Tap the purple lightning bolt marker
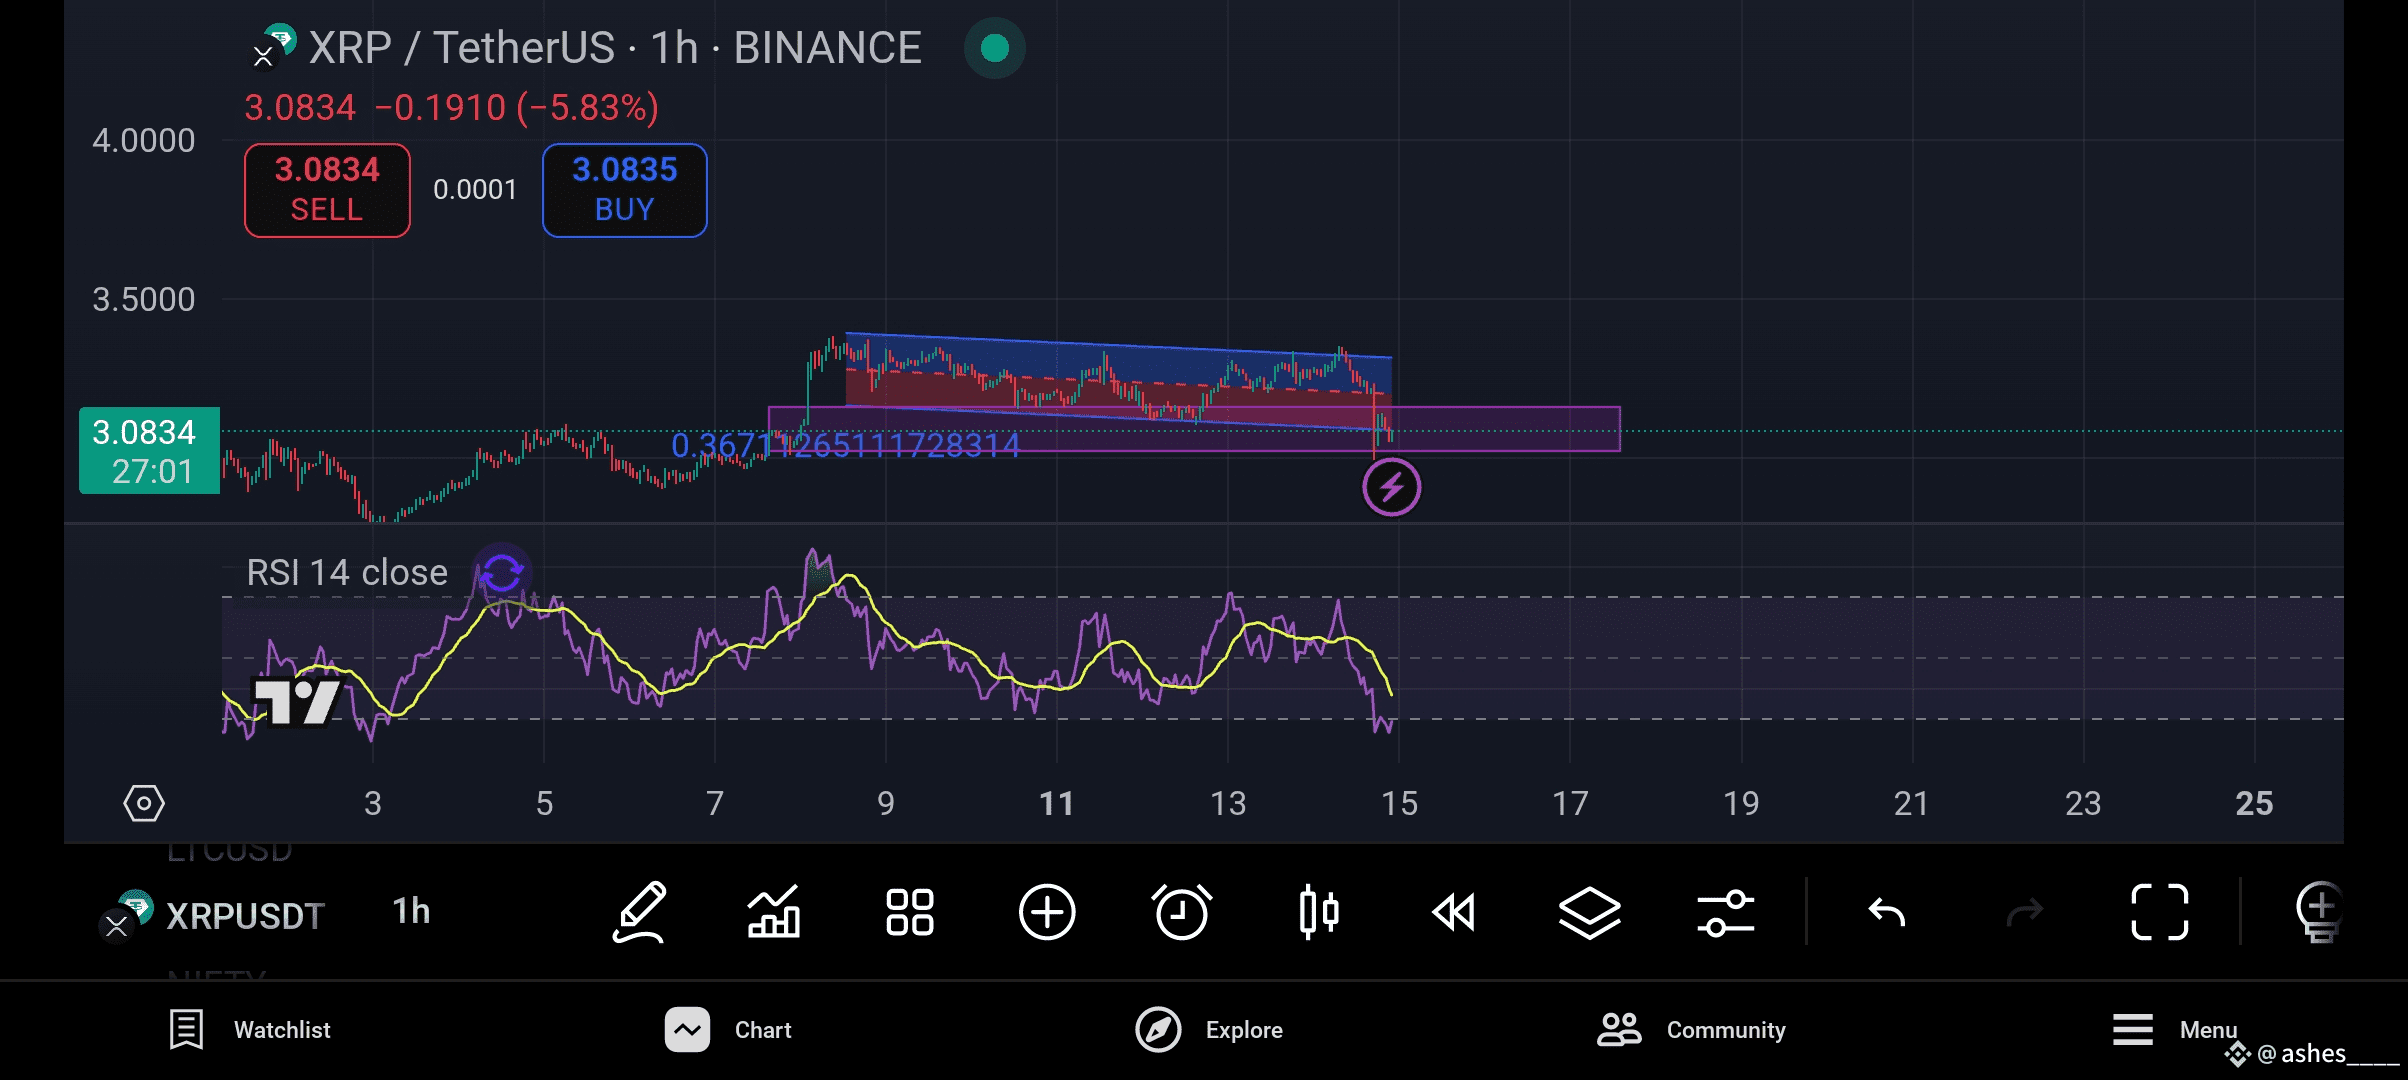Image resolution: width=2408 pixels, height=1080 pixels. coord(1391,487)
